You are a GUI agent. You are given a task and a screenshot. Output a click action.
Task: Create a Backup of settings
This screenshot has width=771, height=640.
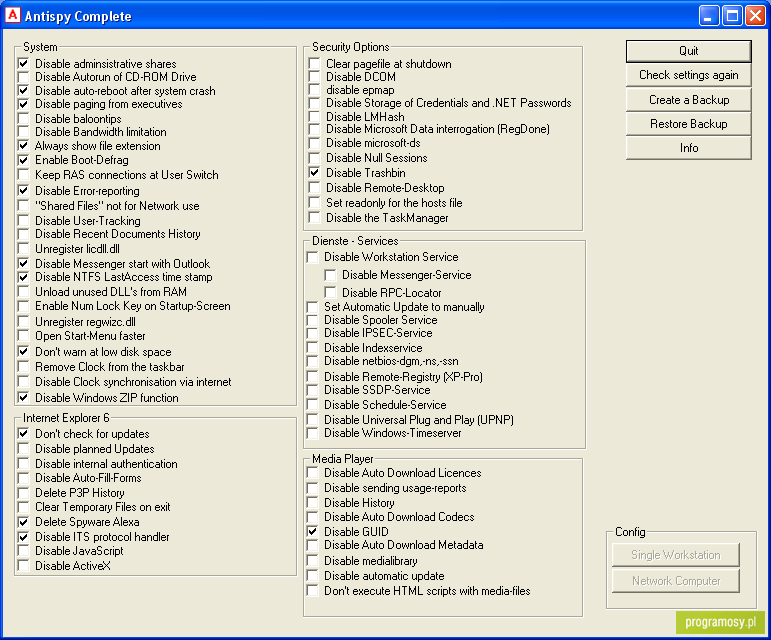click(x=688, y=100)
